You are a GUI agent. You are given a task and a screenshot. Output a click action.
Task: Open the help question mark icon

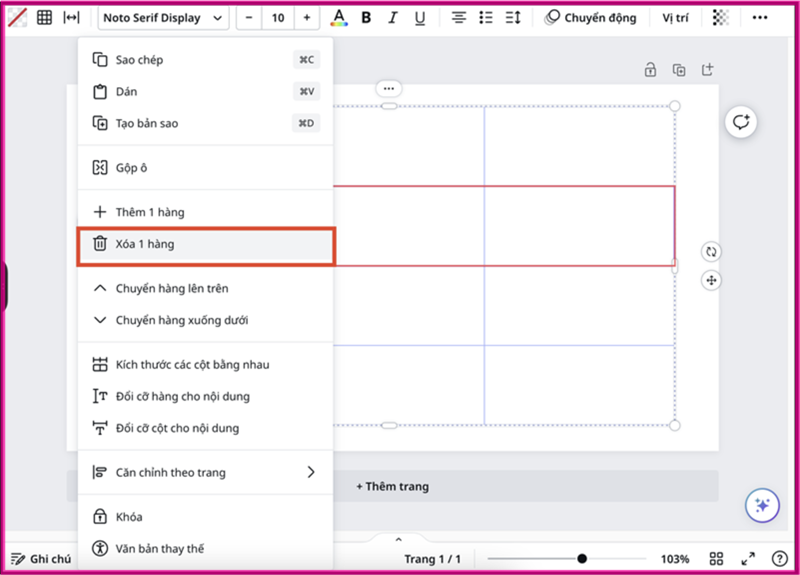click(x=780, y=559)
